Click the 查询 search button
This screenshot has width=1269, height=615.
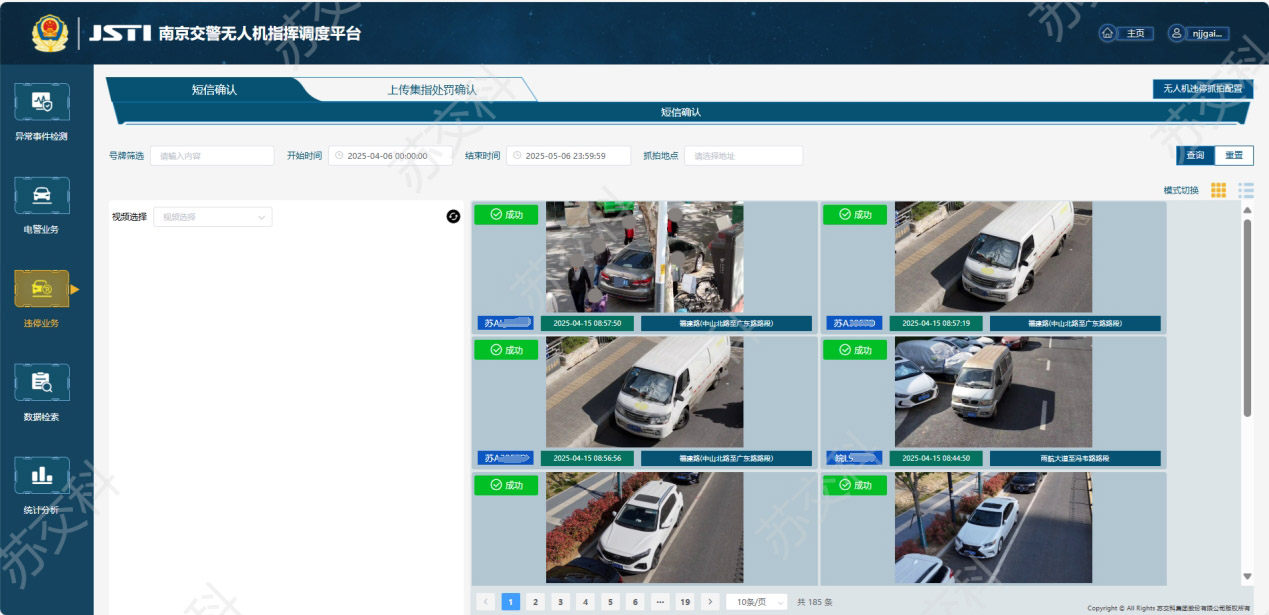pos(1195,156)
